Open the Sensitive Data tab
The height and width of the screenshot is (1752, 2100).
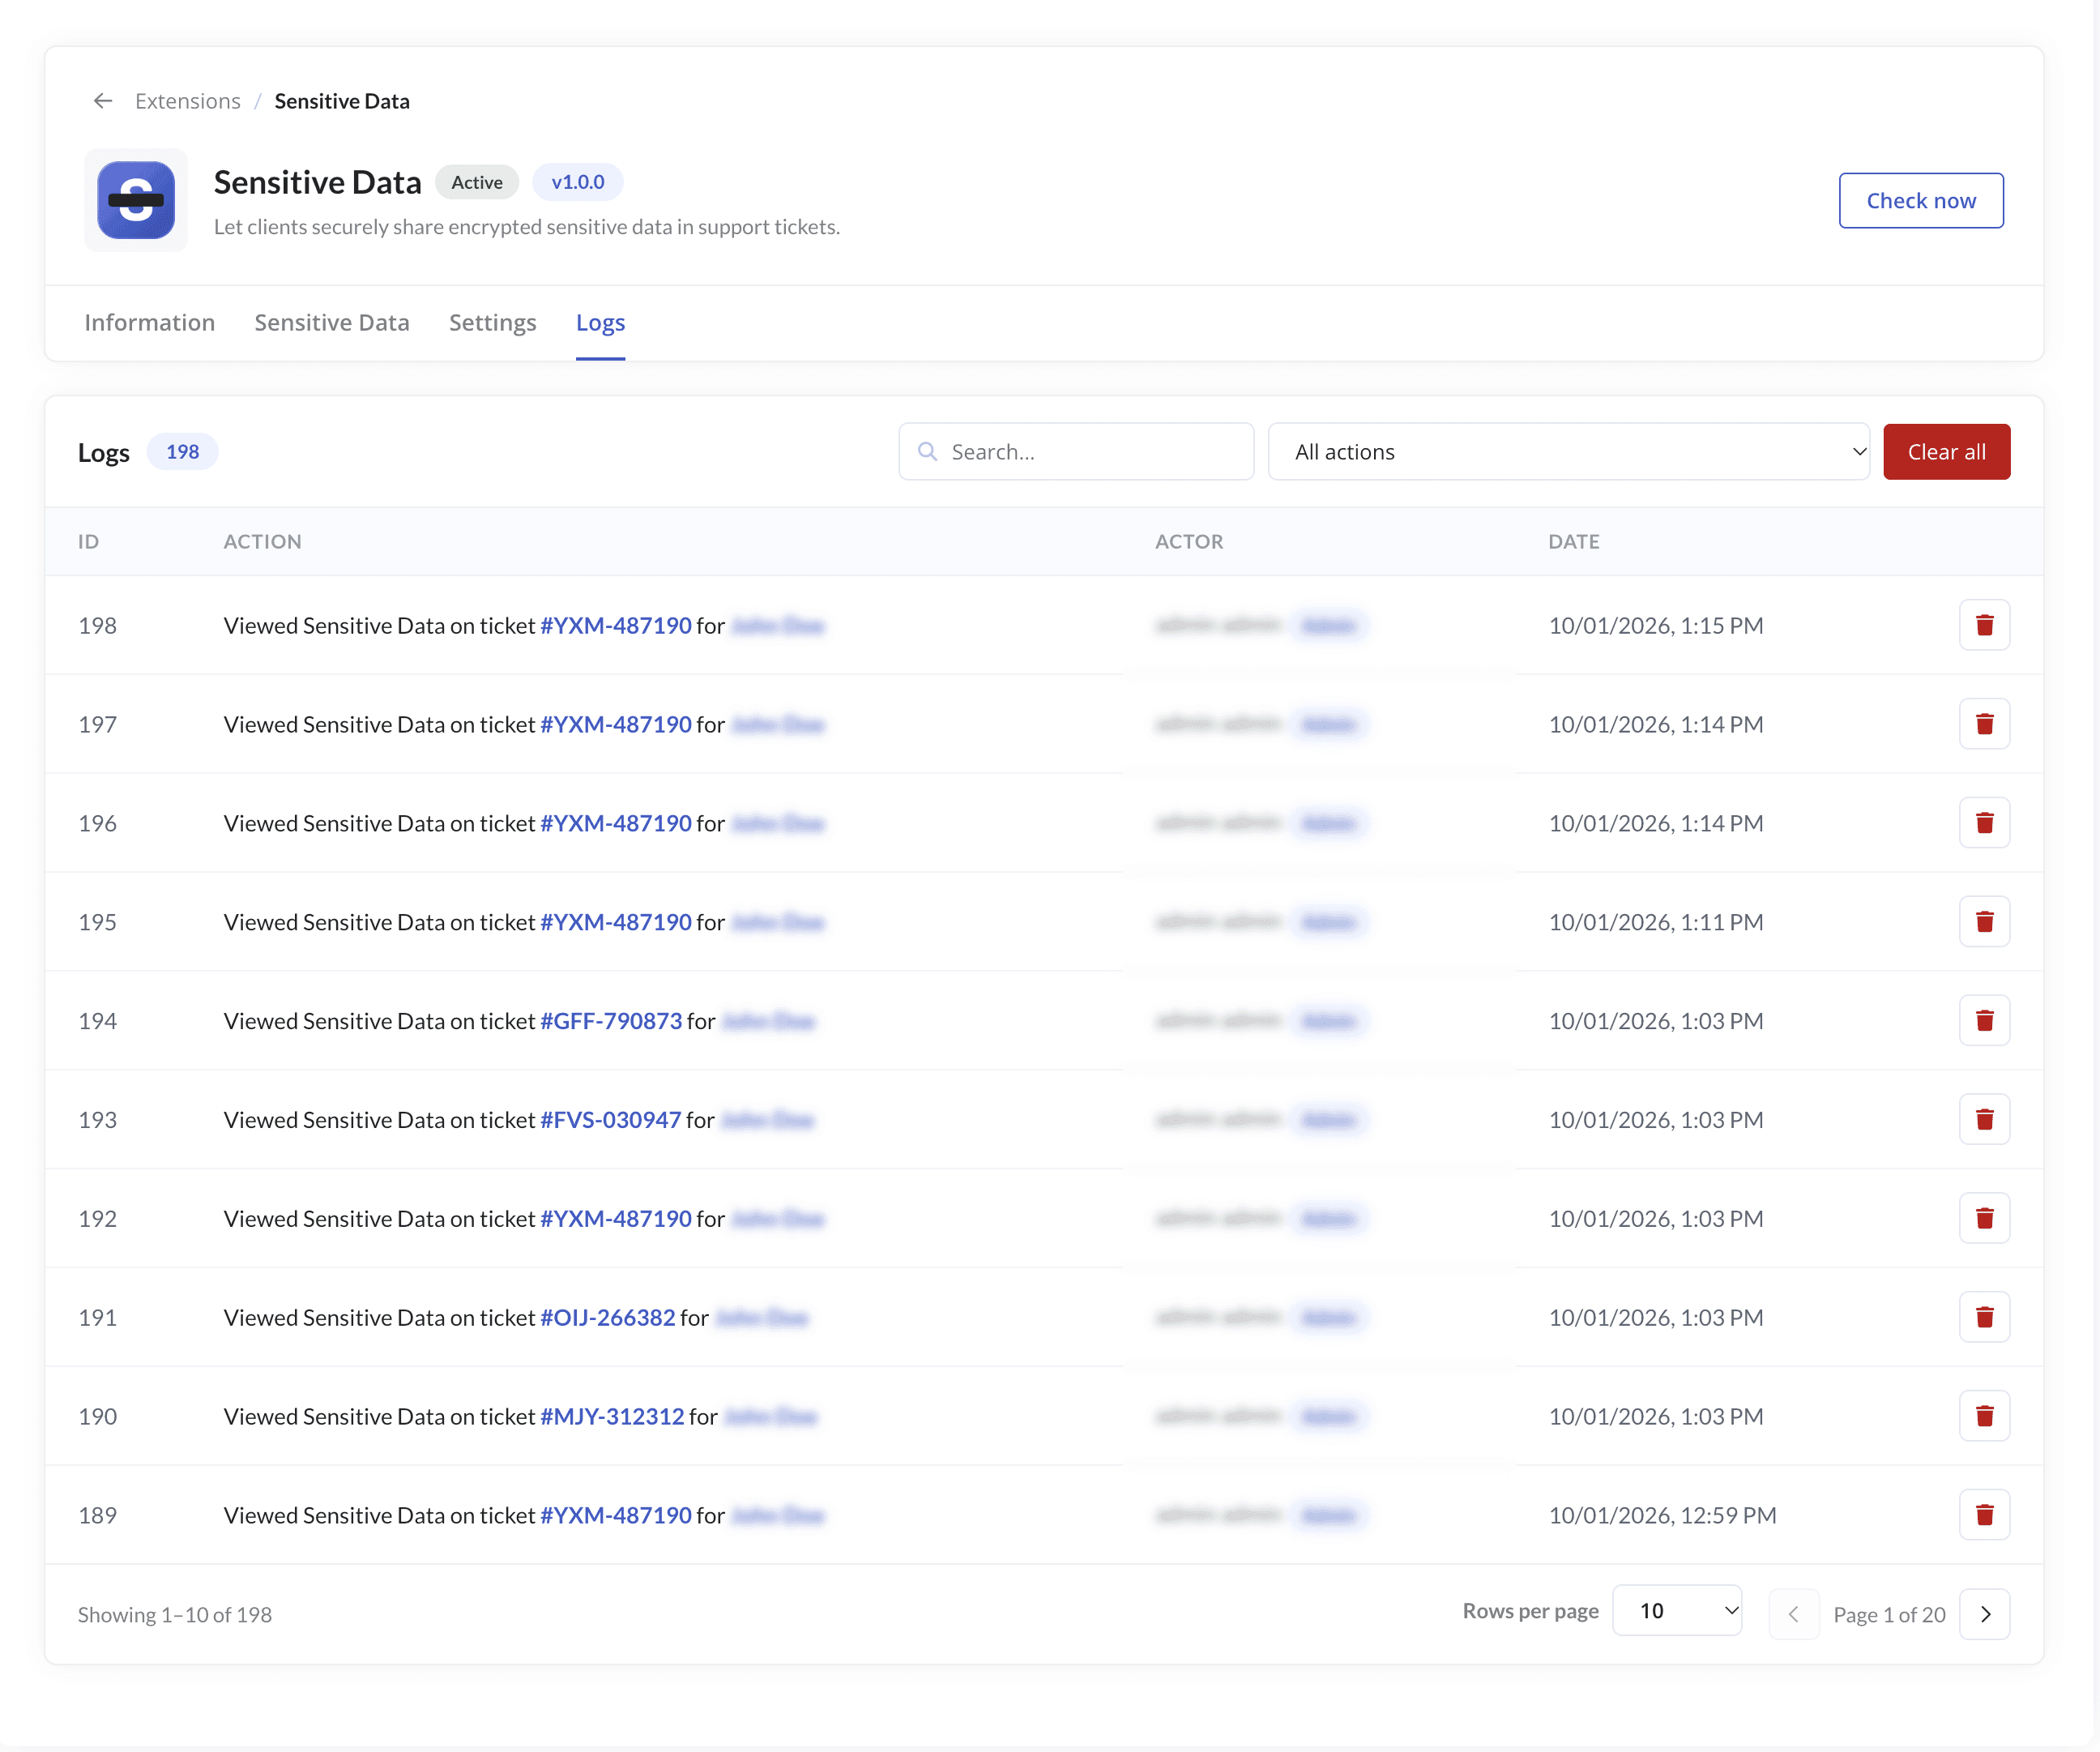(332, 323)
